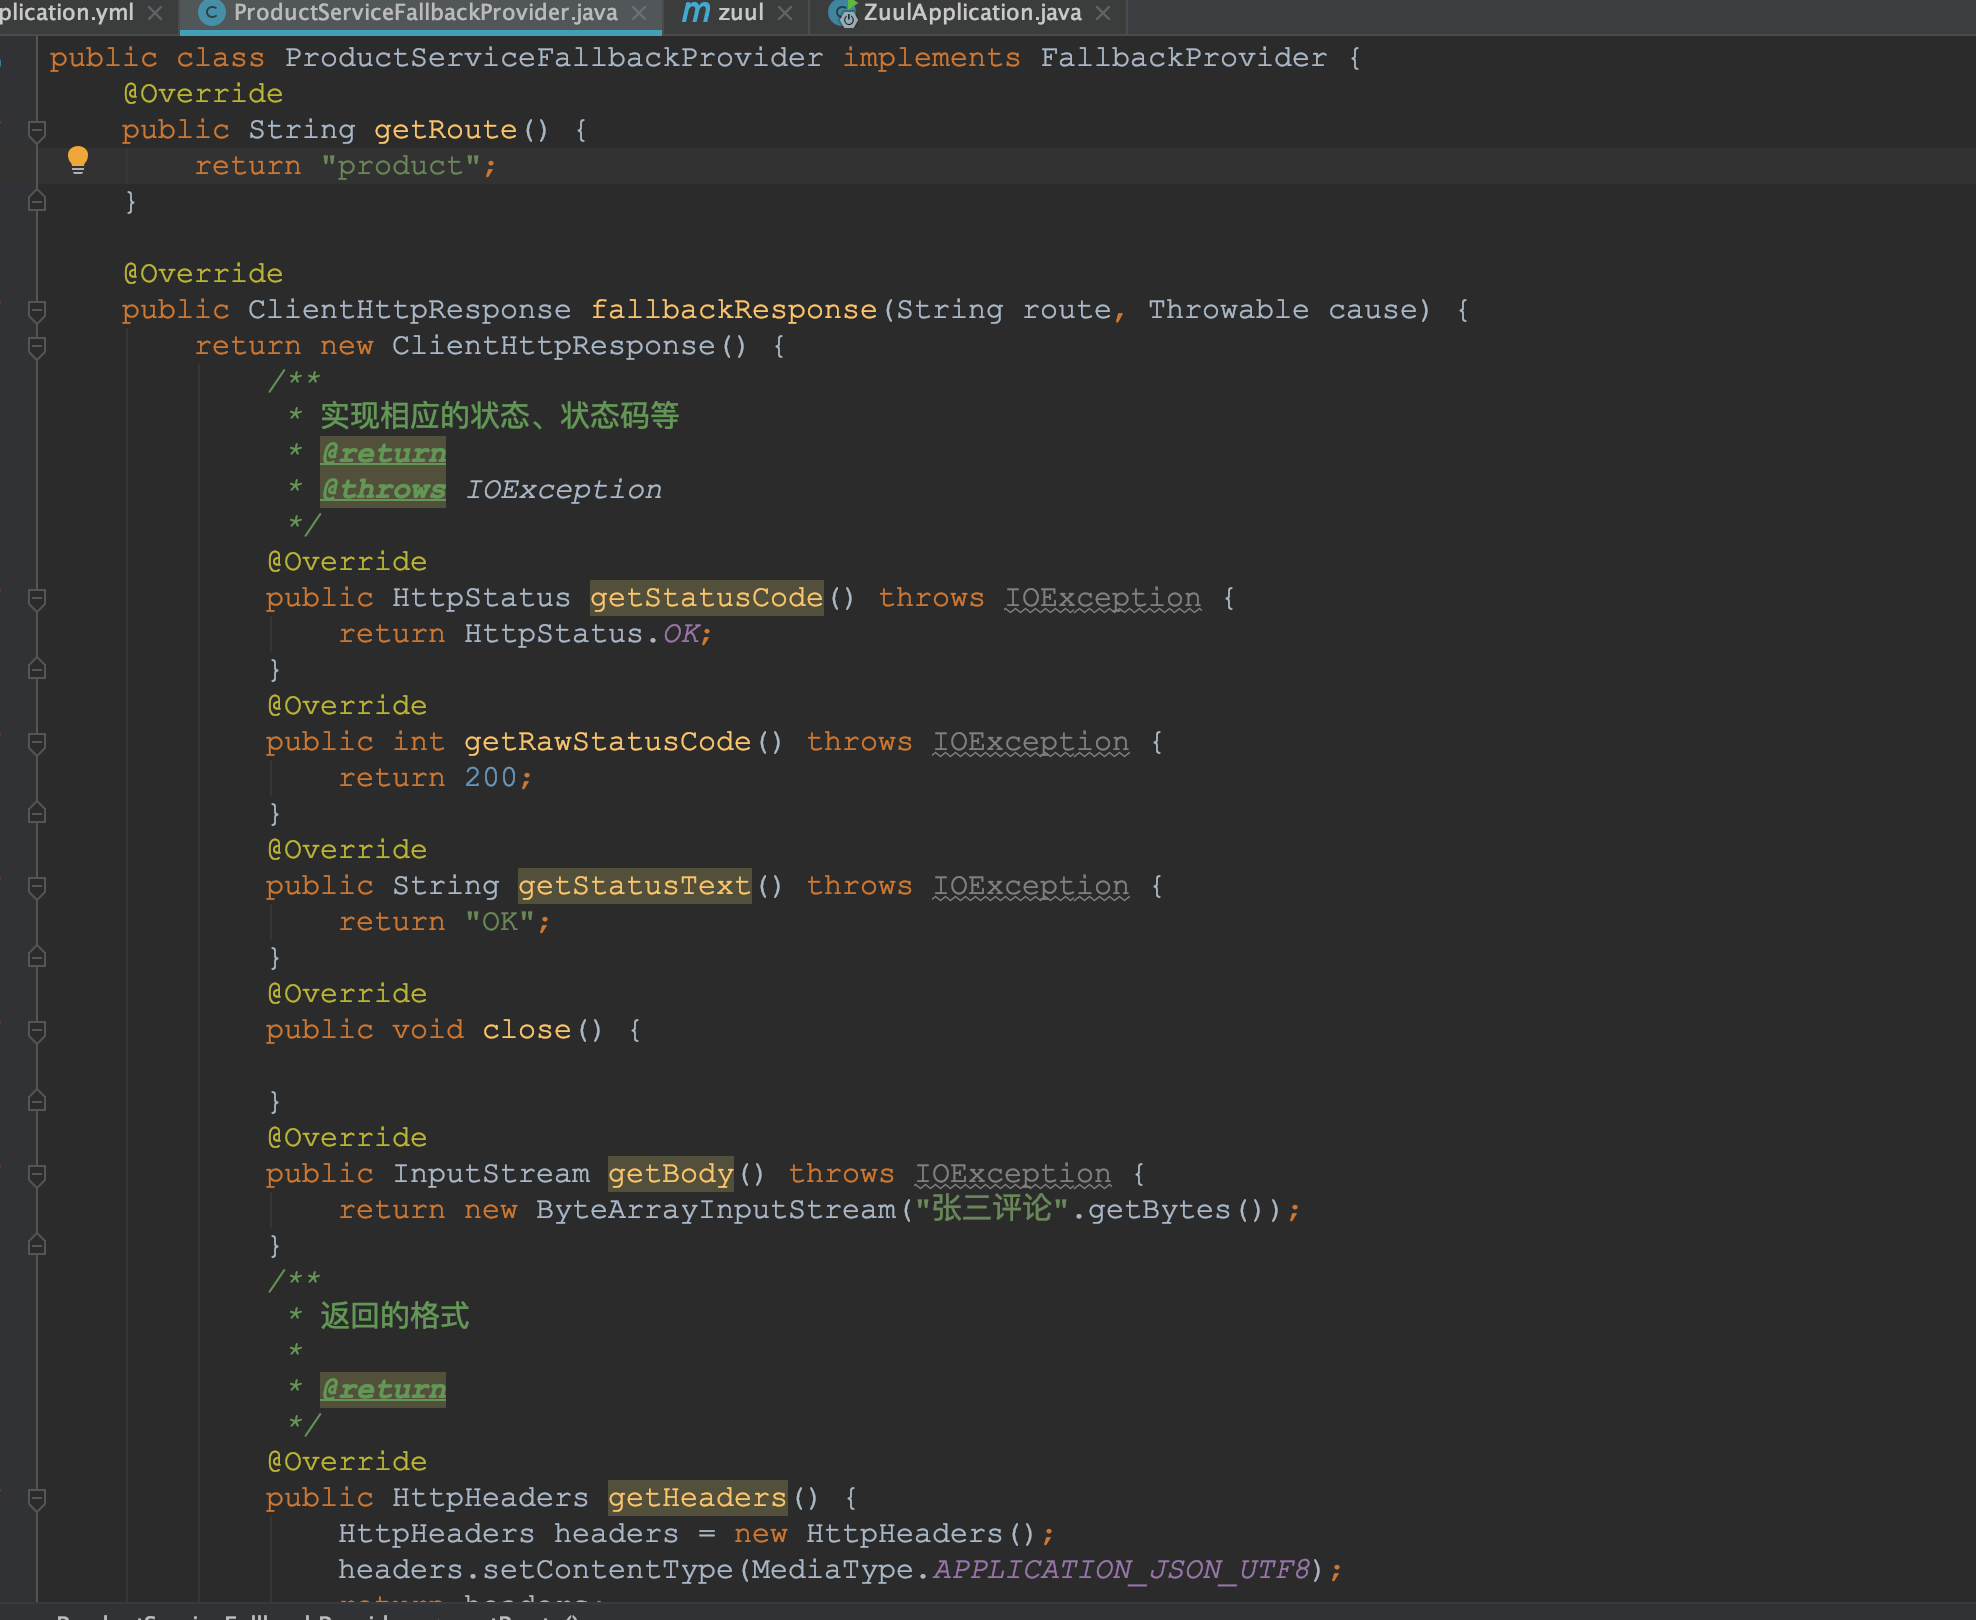Viewport: 1976px width, 1620px height.
Task: Click the yellow lightbulb quick-fix icon
Action: click(x=78, y=160)
